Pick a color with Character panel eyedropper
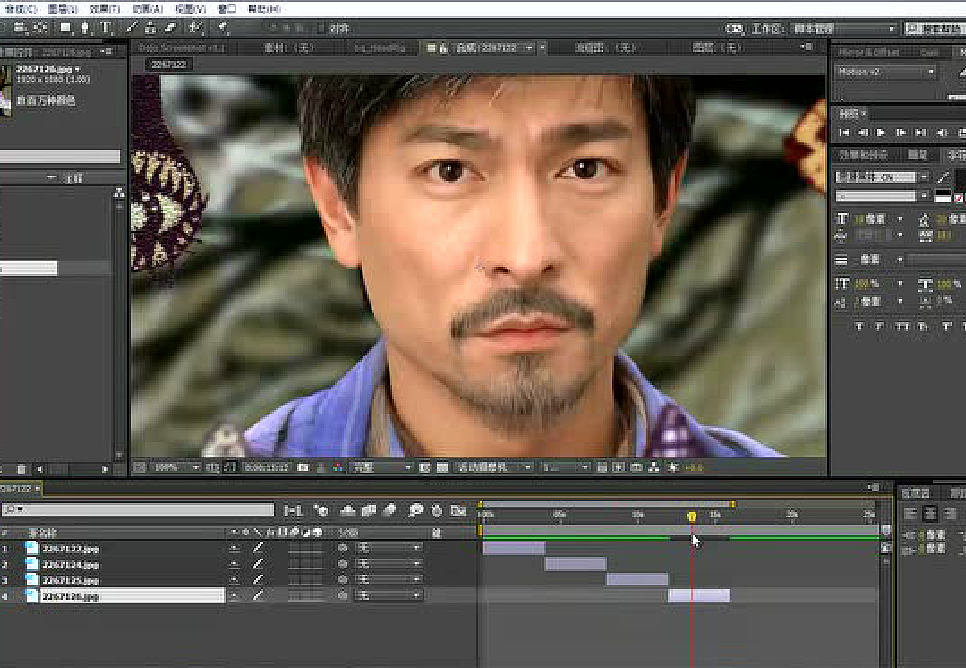This screenshot has height=668, width=966. tap(943, 177)
